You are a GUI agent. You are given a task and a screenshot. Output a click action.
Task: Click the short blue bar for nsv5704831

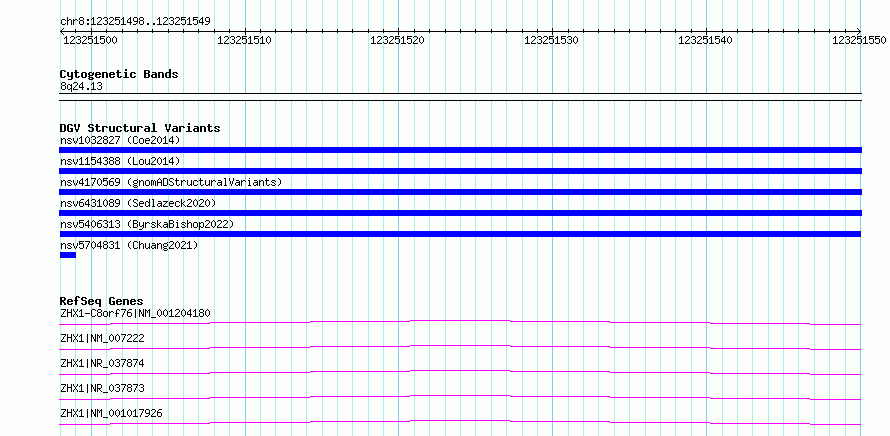(x=68, y=255)
